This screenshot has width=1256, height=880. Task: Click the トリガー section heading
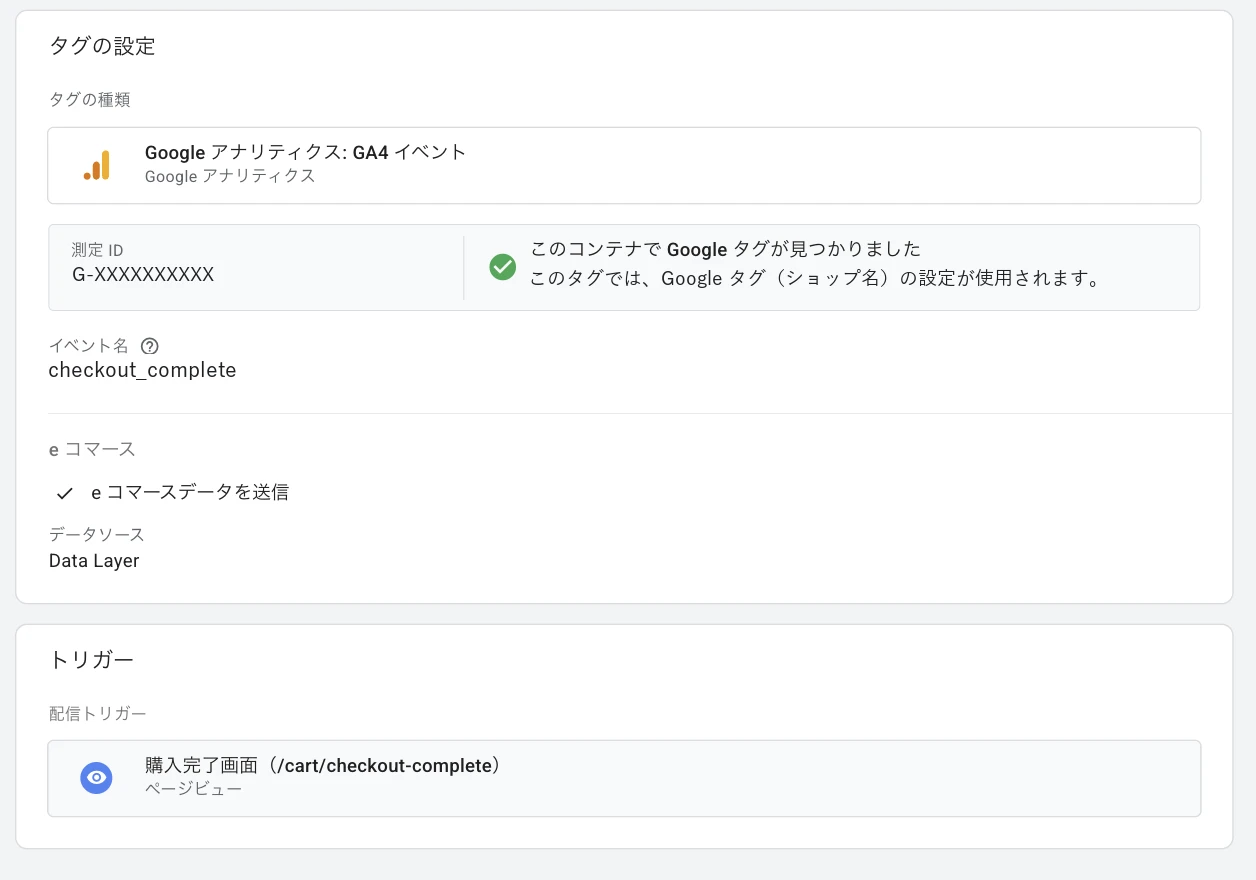91,660
